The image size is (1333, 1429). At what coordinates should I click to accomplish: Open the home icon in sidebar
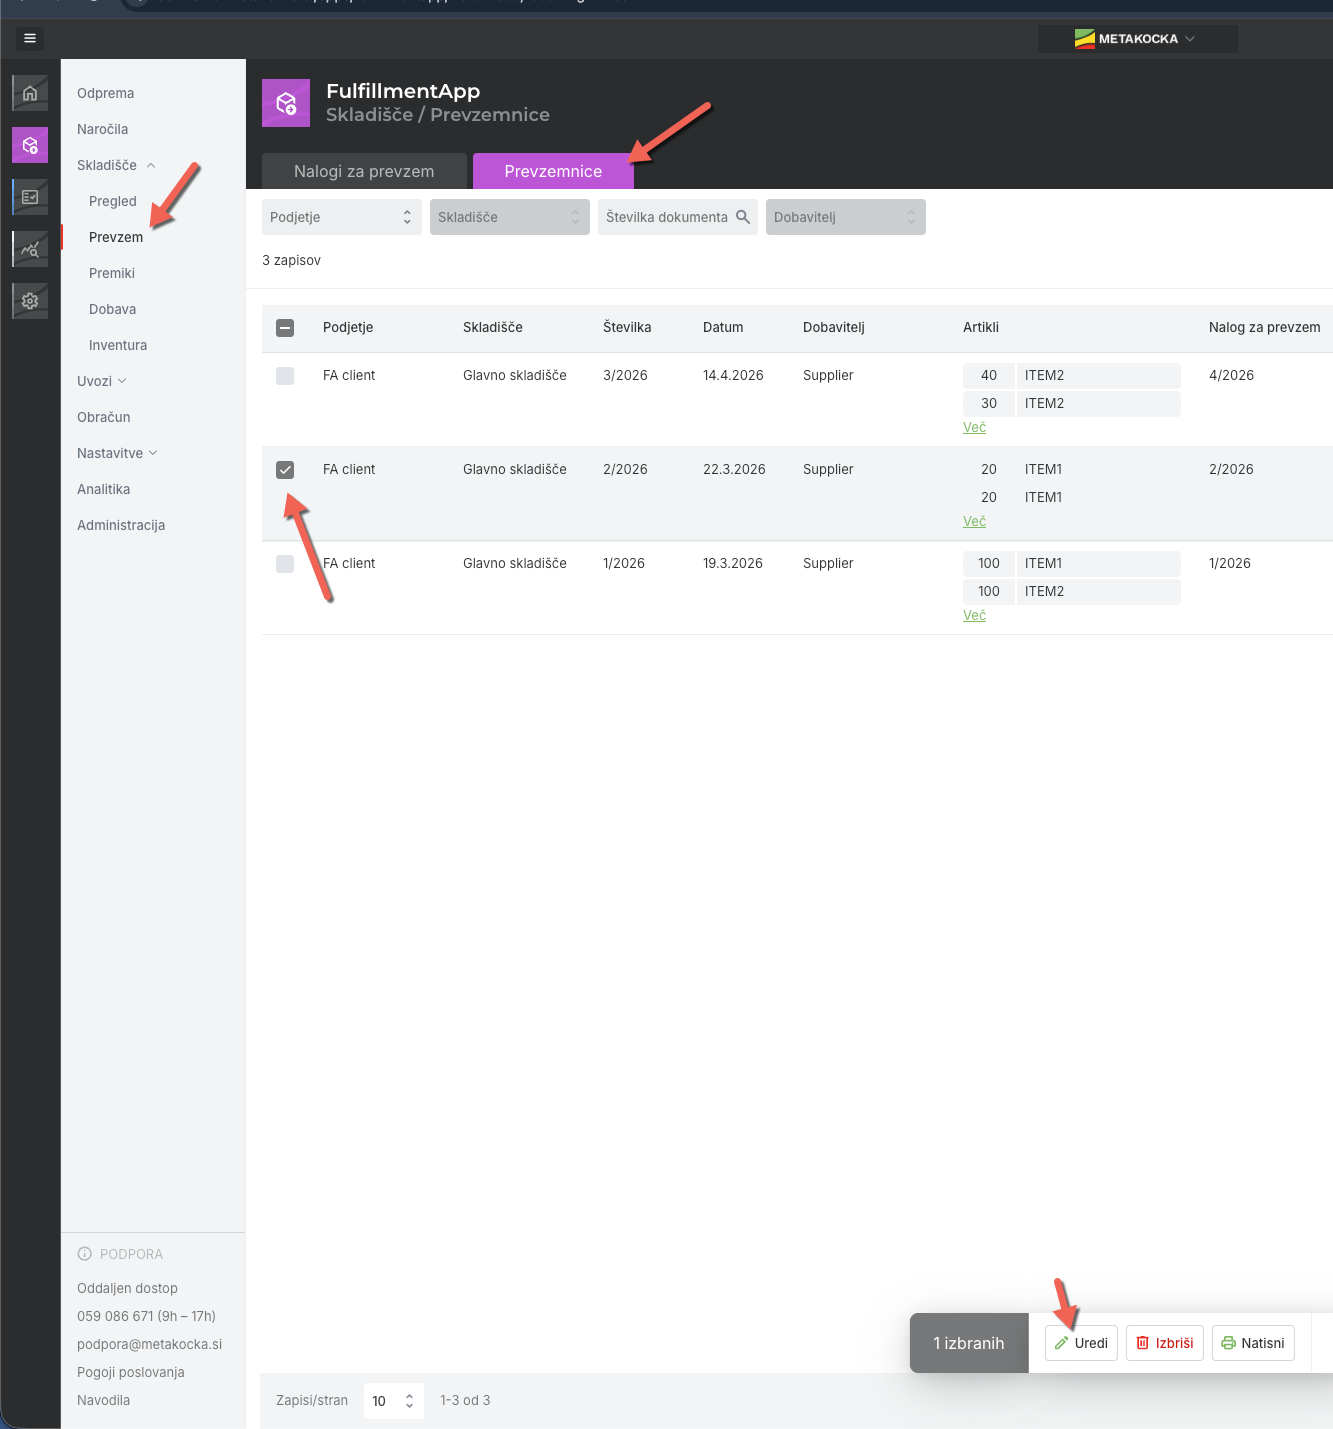[30, 93]
